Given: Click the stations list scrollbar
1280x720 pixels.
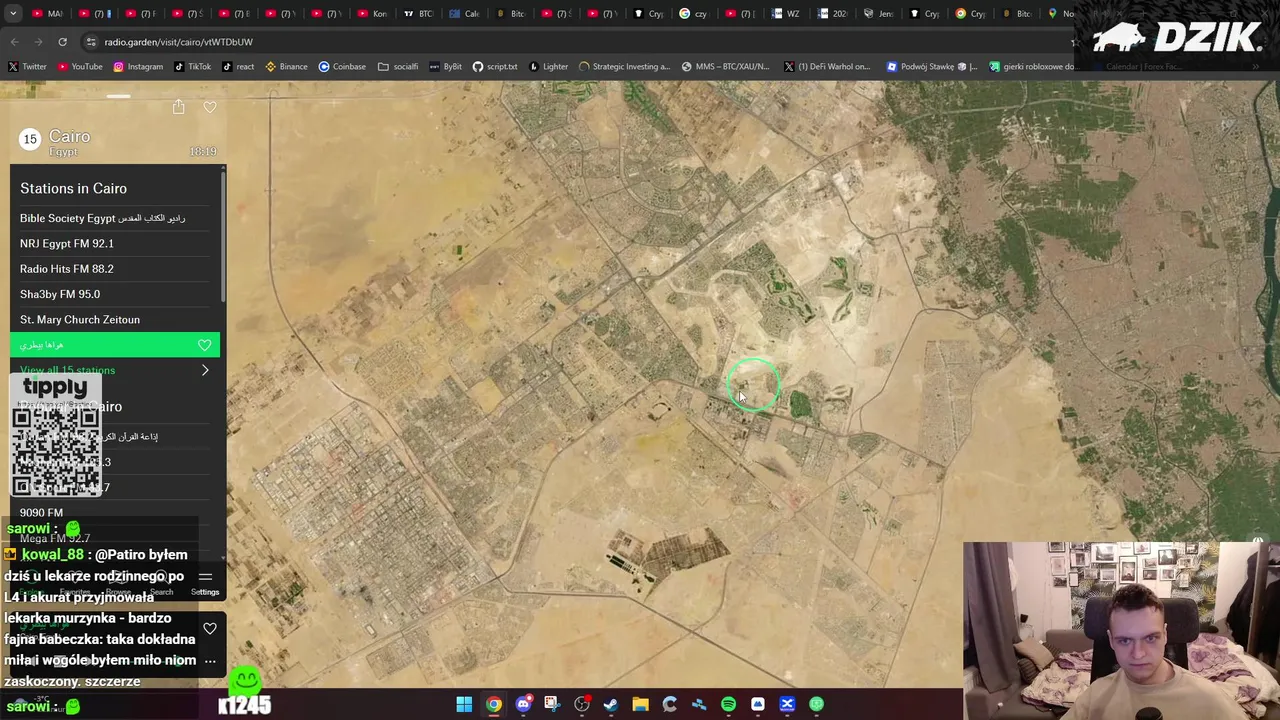Looking at the screenshot, I should pos(224,235).
